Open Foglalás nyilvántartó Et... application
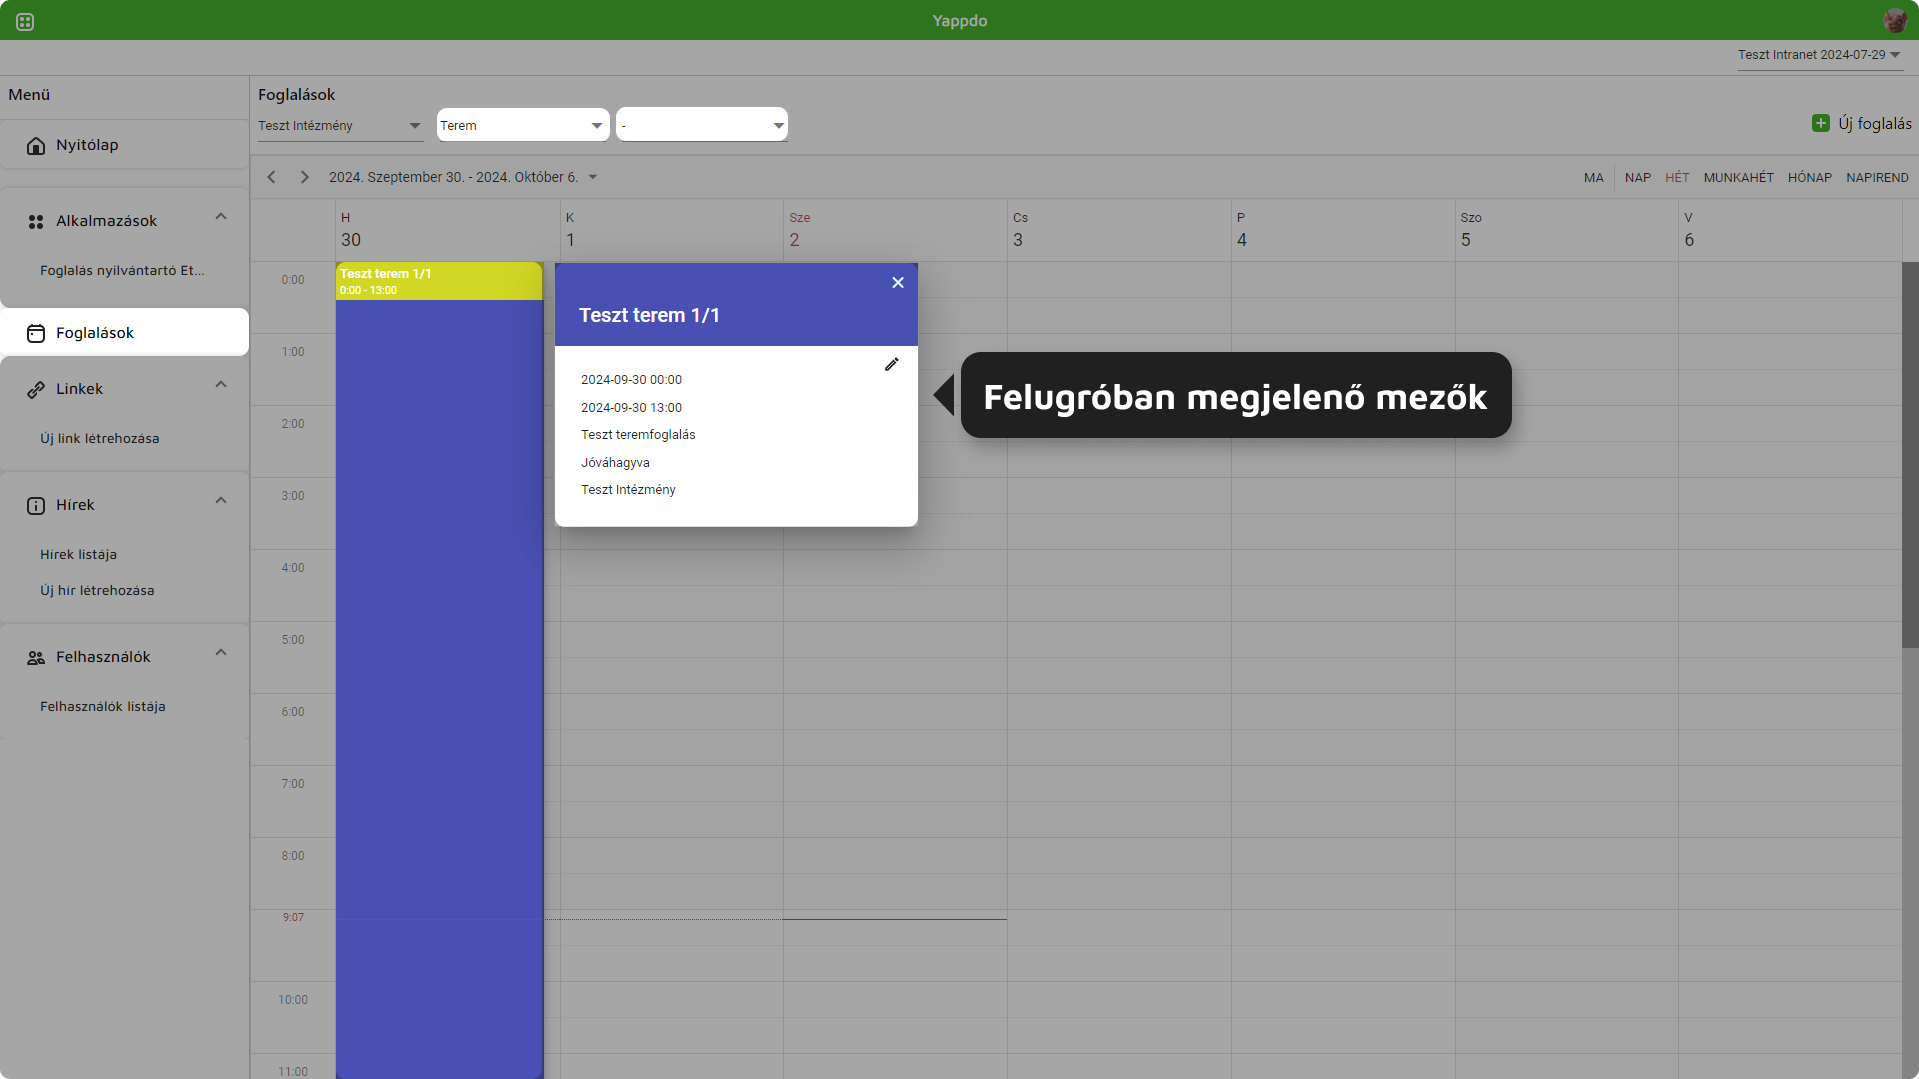This screenshot has height=1079, width=1919. pos(122,271)
